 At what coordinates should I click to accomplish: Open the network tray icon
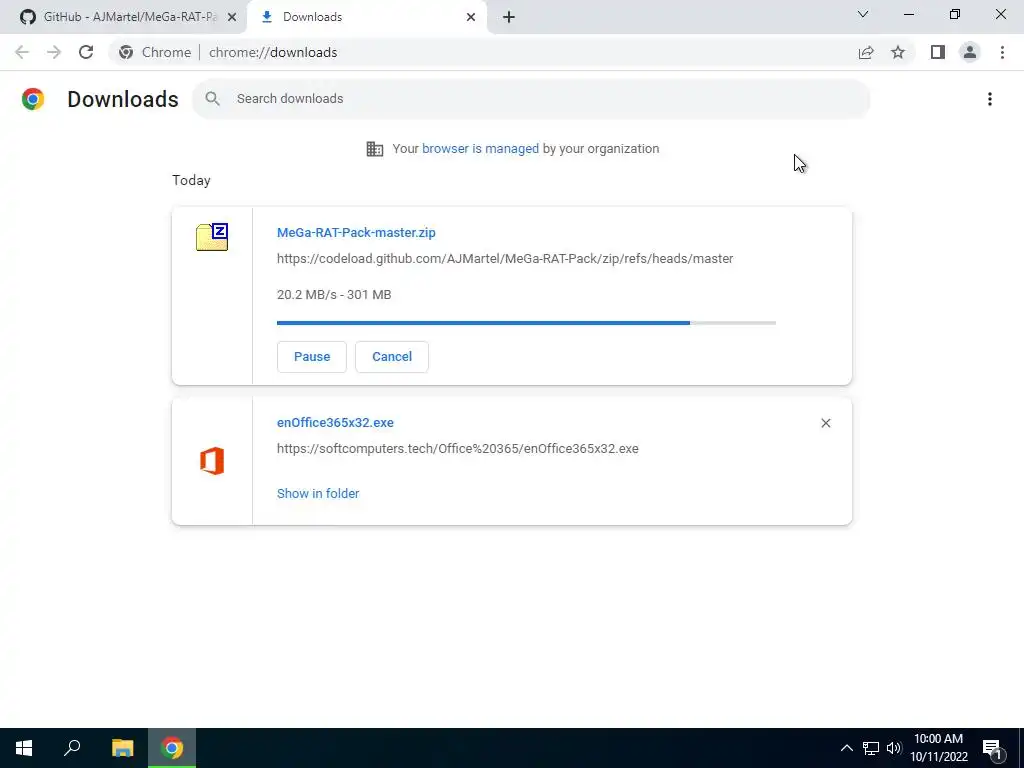871,748
